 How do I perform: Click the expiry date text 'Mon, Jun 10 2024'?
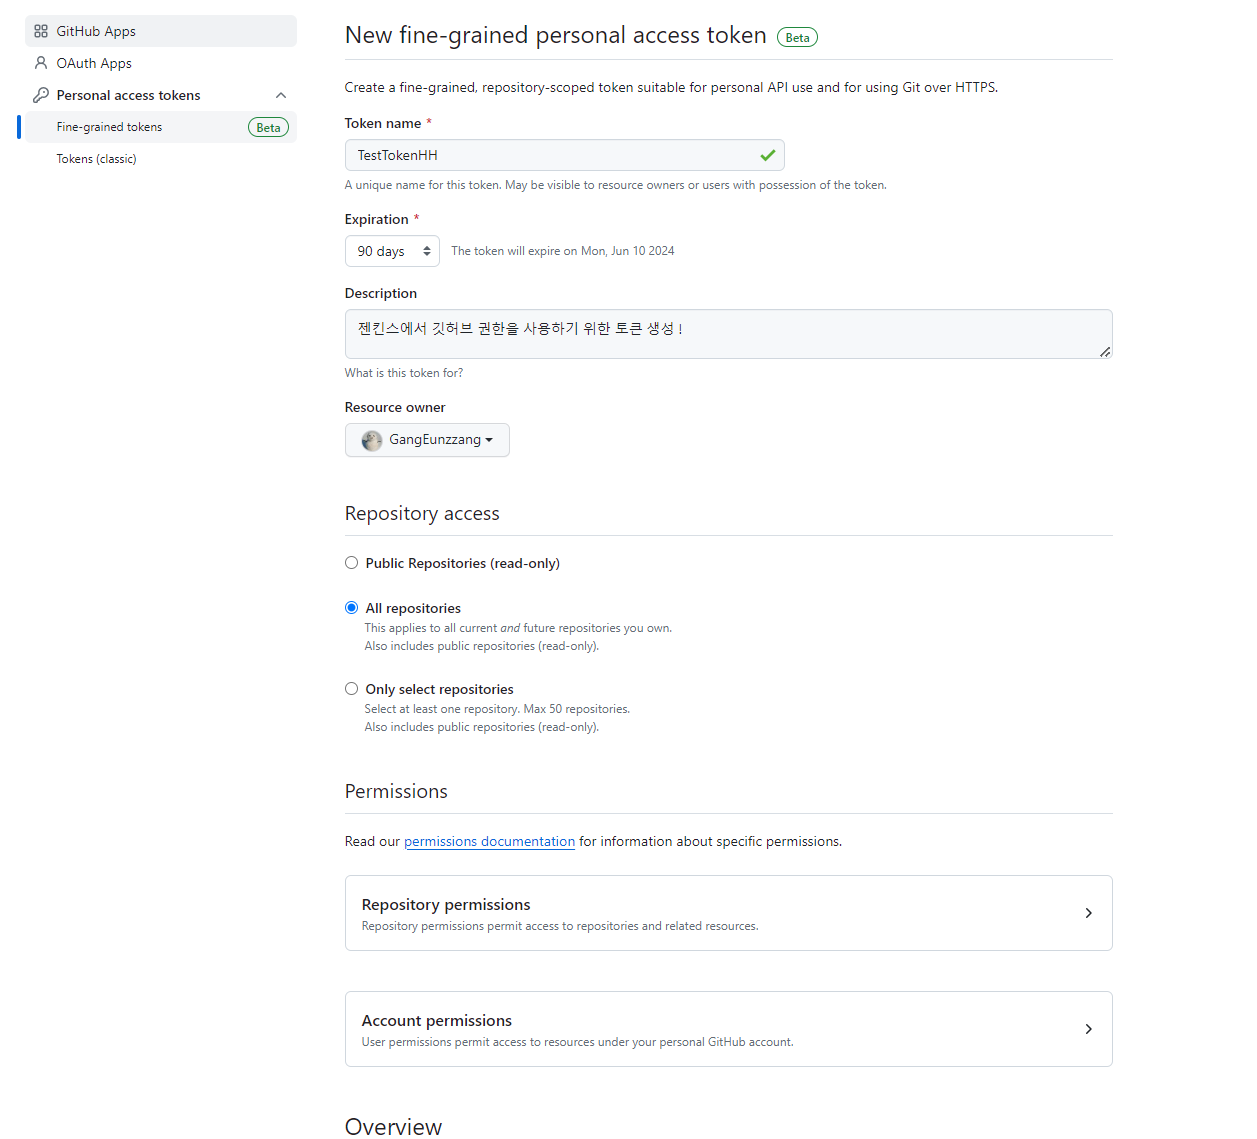[x=627, y=251]
